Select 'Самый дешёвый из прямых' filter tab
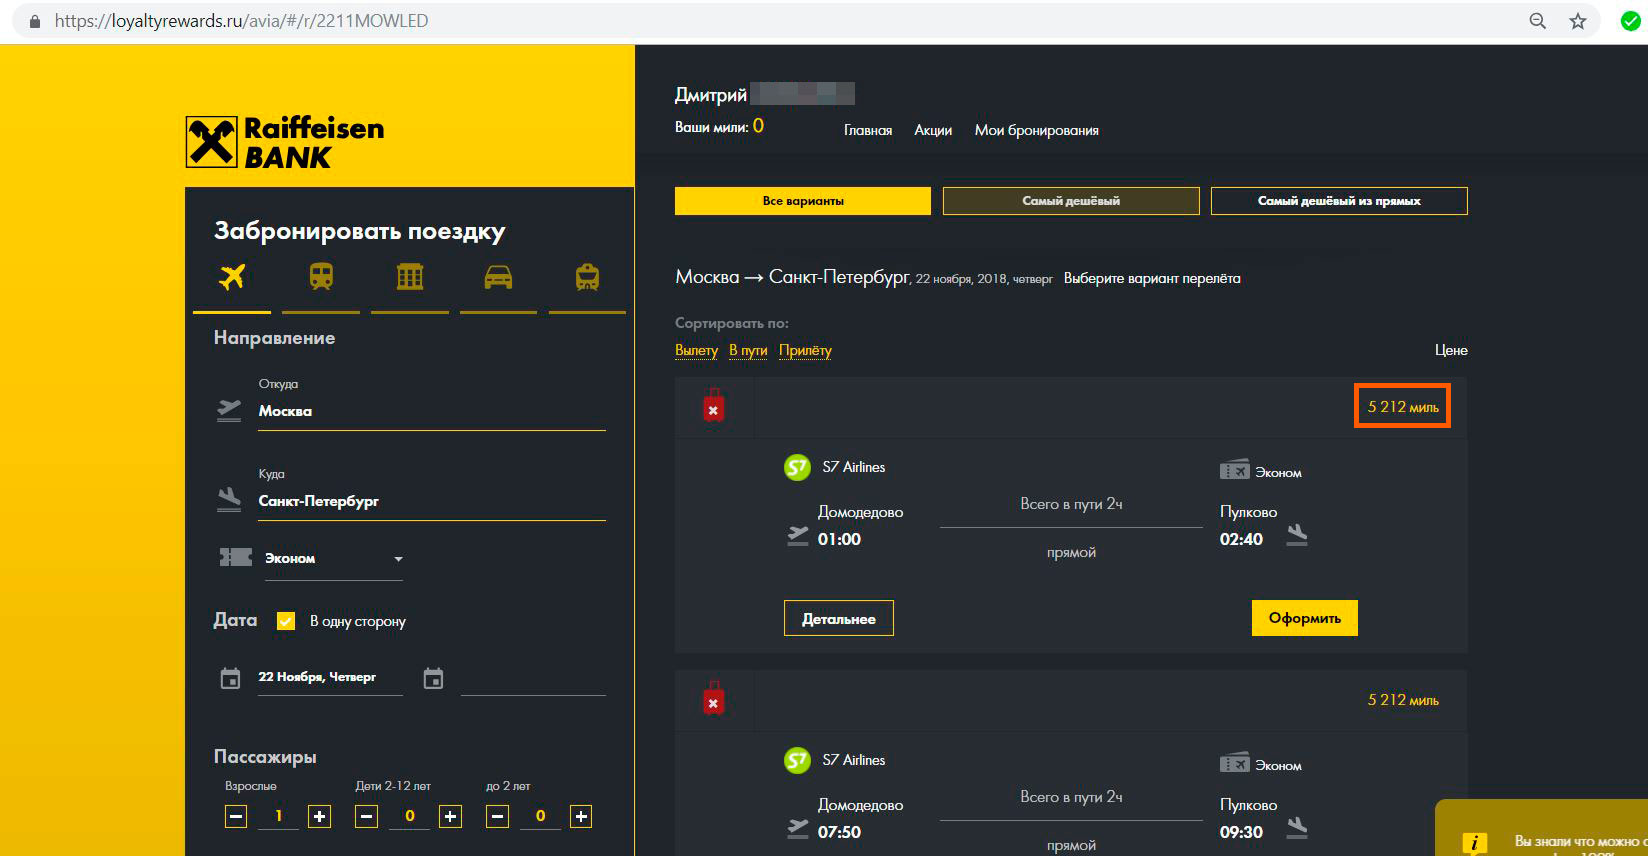The height and width of the screenshot is (856, 1648). 1339,201
